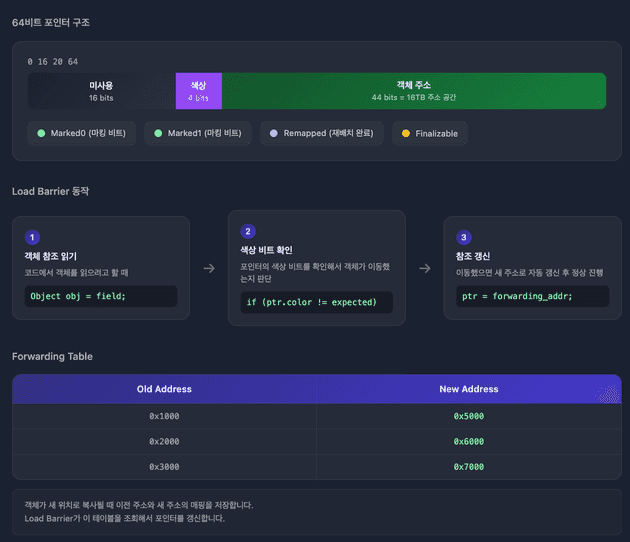Click the lavender dot beside Remapped
This screenshot has width=630, height=542.
pos(274,133)
